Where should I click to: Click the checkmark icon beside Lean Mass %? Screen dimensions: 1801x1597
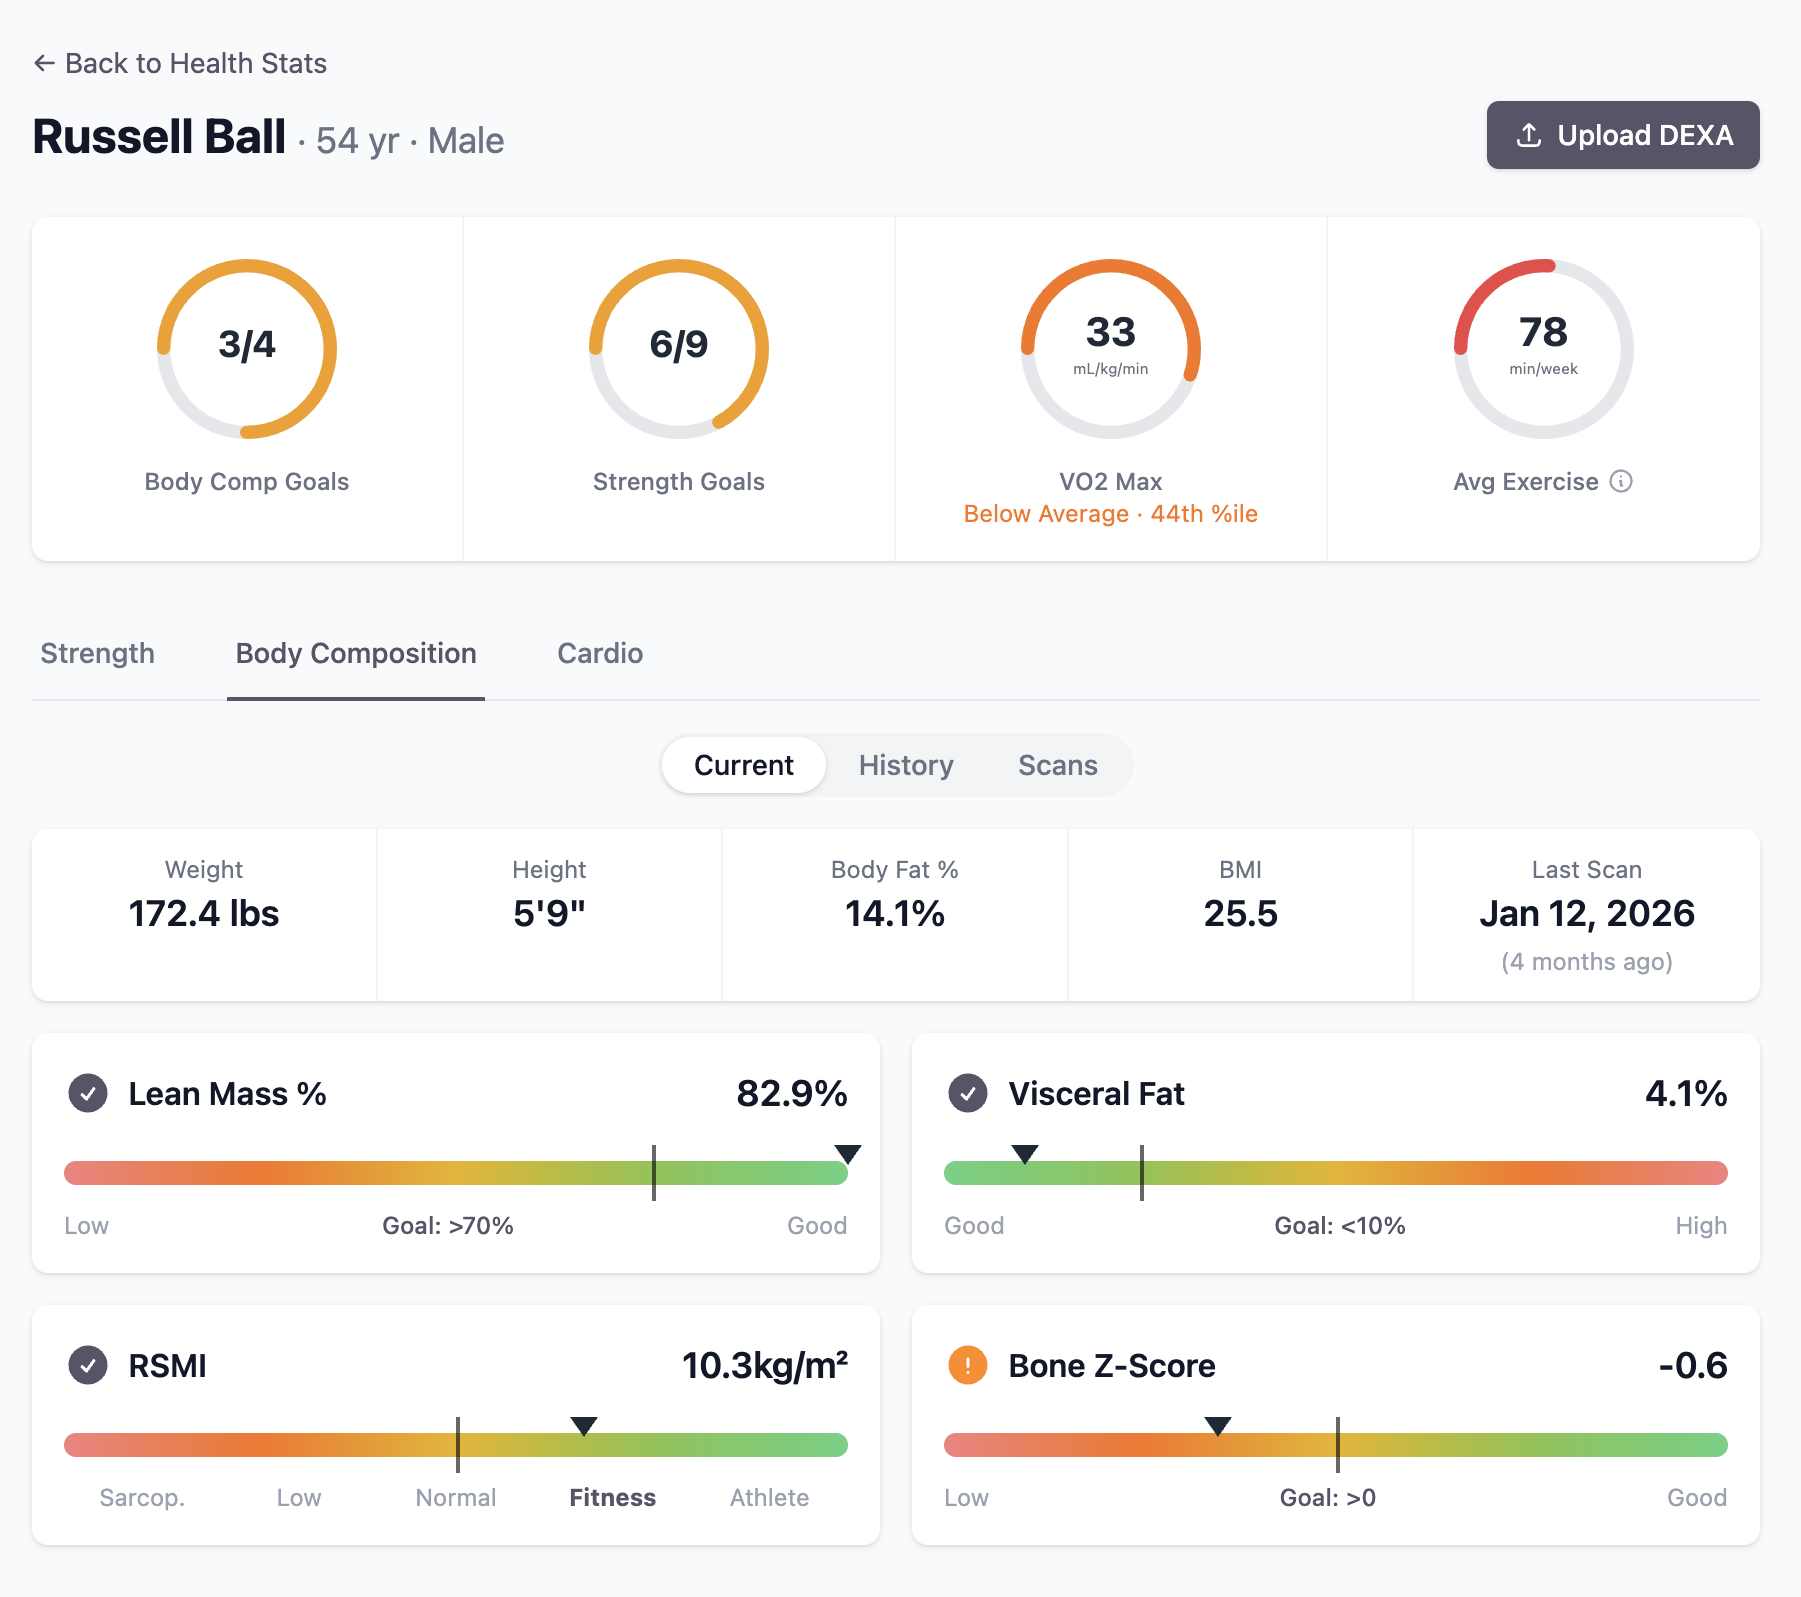coord(88,1094)
